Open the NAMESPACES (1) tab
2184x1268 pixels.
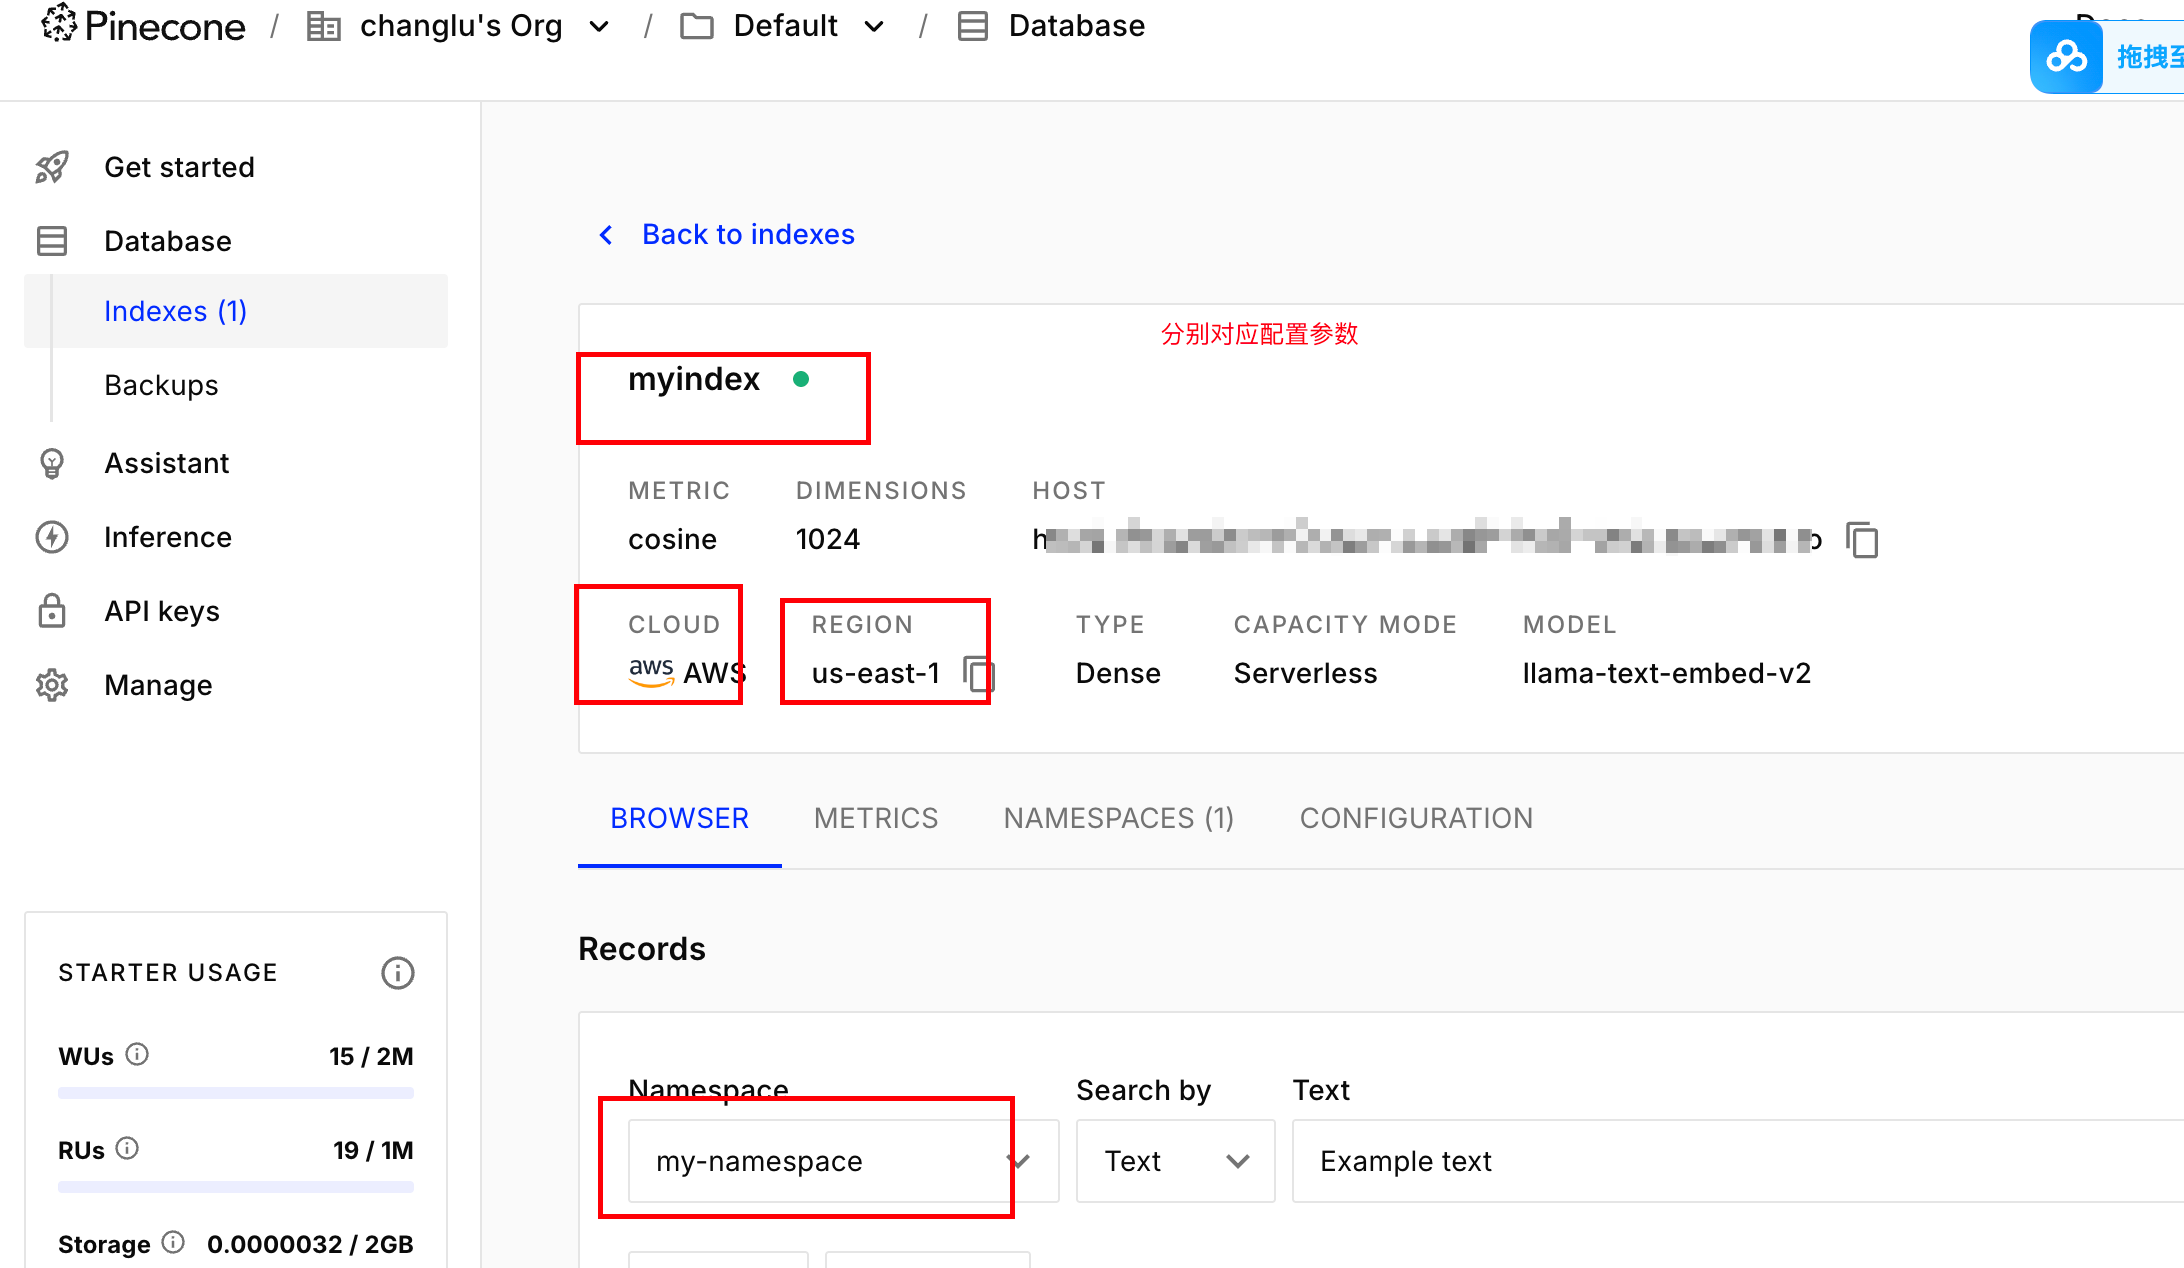(x=1119, y=818)
